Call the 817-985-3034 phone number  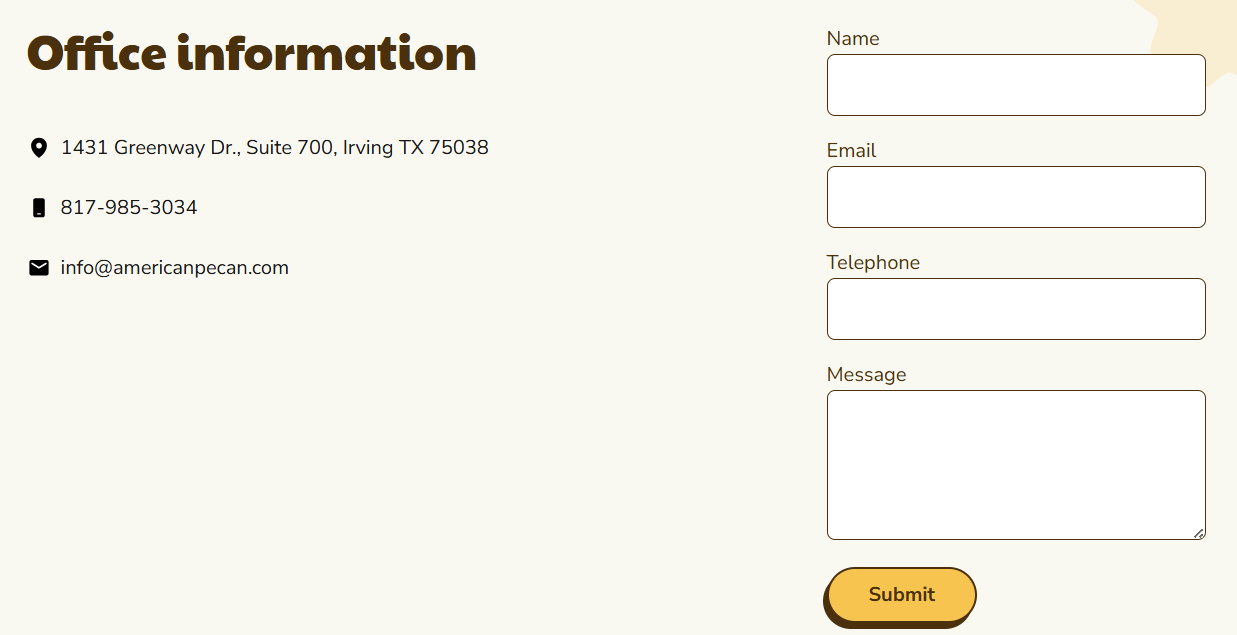(129, 208)
